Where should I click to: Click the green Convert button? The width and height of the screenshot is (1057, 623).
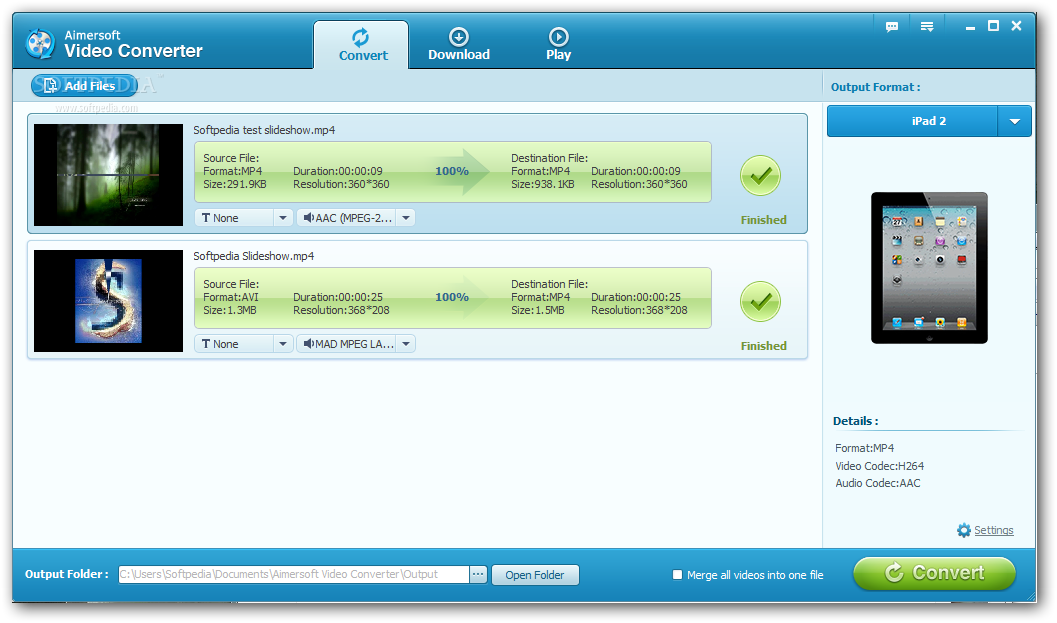coord(934,573)
